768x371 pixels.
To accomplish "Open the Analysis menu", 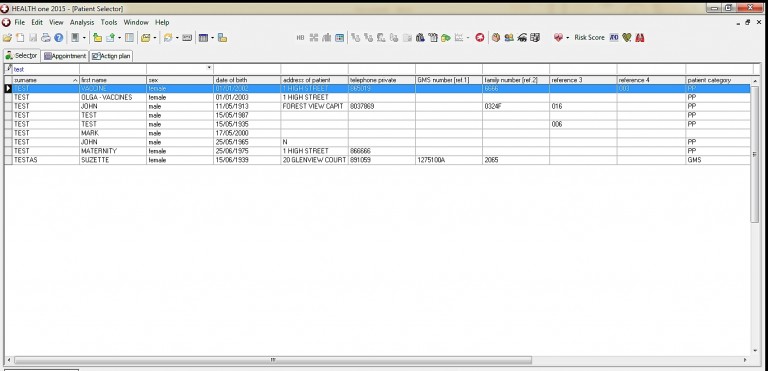I will pos(82,23).
